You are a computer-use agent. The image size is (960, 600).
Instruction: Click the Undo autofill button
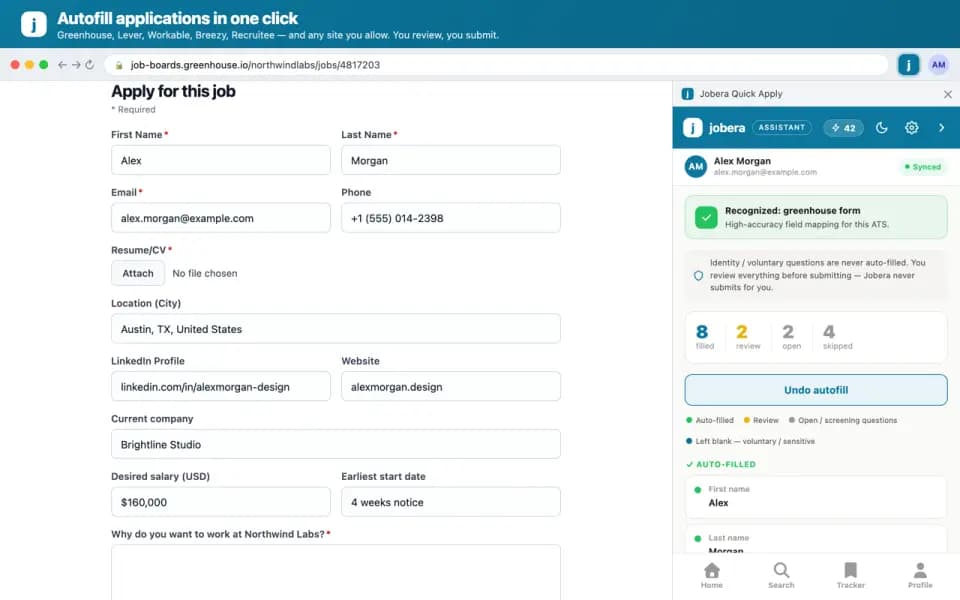coord(816,390)
